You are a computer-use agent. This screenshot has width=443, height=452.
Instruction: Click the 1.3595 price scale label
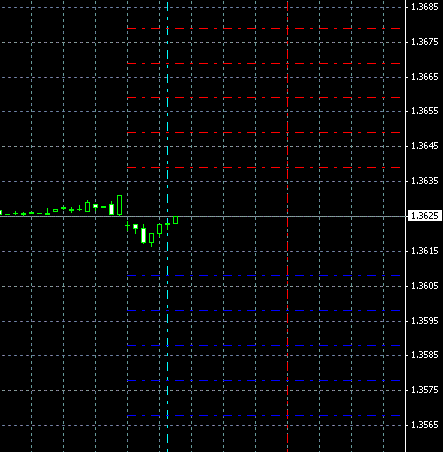[x=425, y=321]
